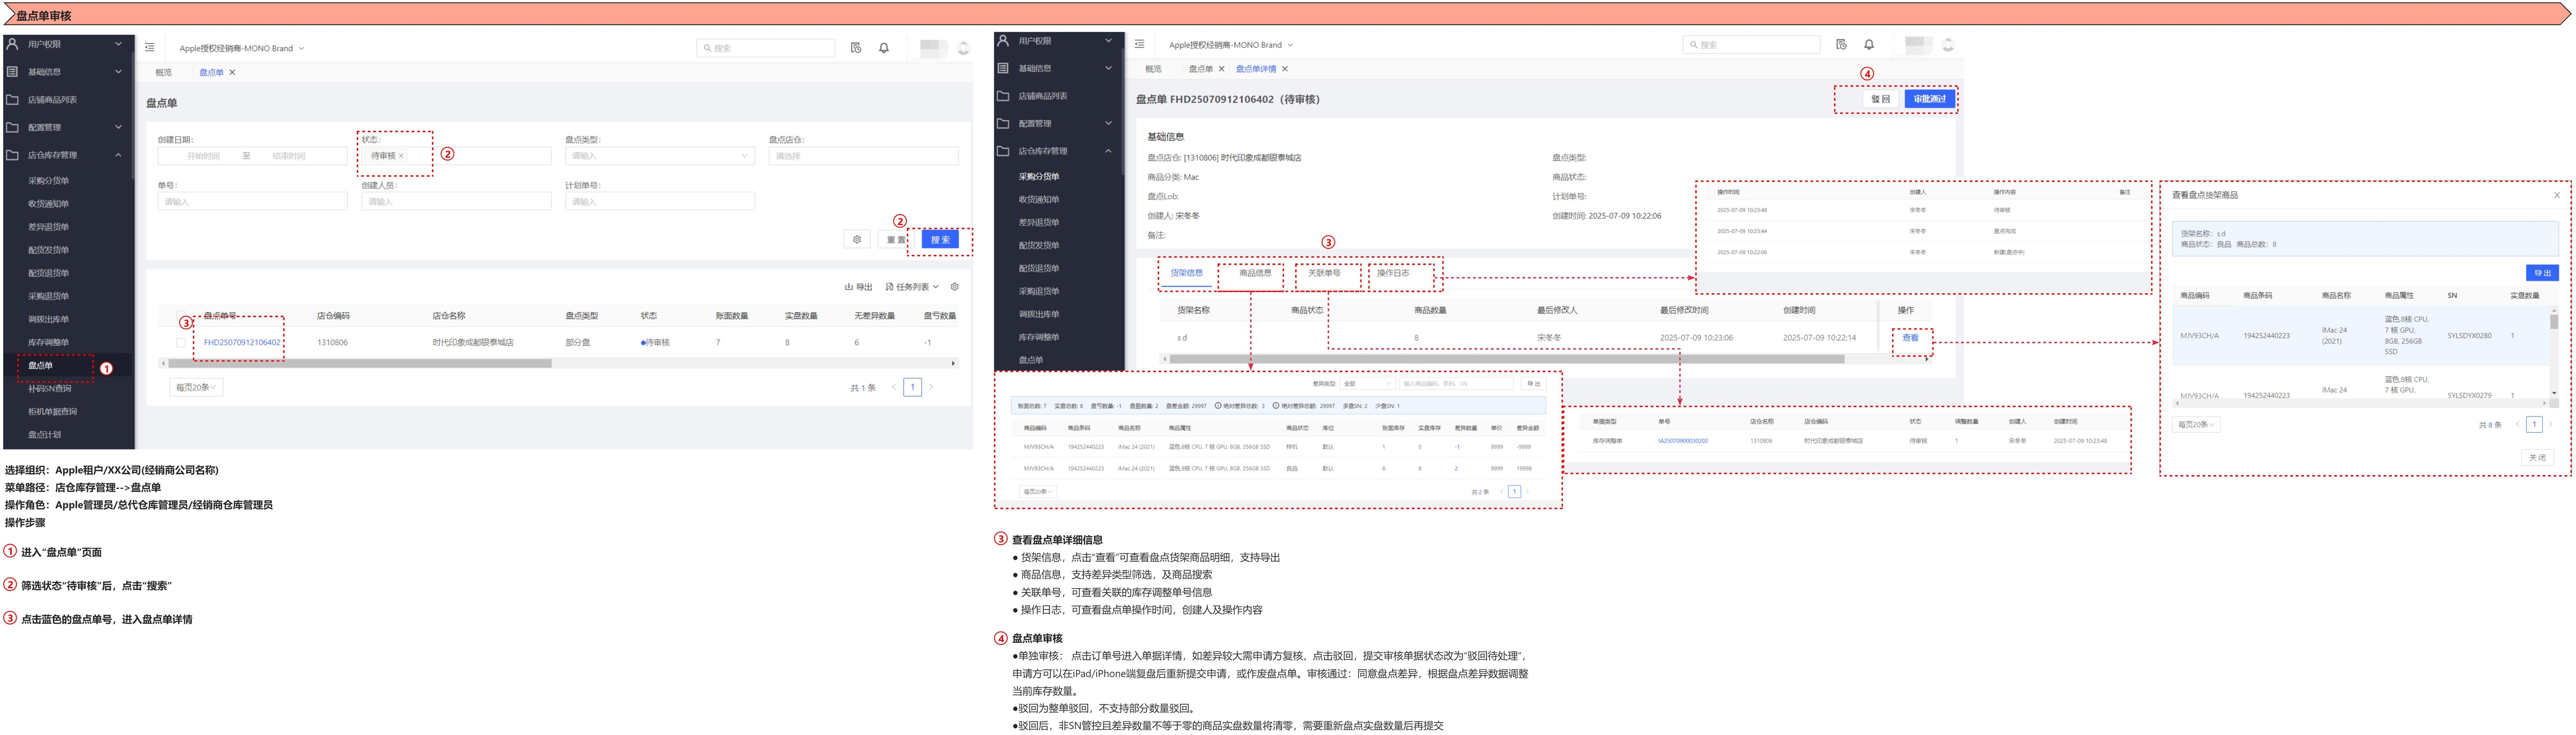Viewport: 2576px width, 735px height.
Task: Click the blue 搜索 button
Action: click(940, 240)
